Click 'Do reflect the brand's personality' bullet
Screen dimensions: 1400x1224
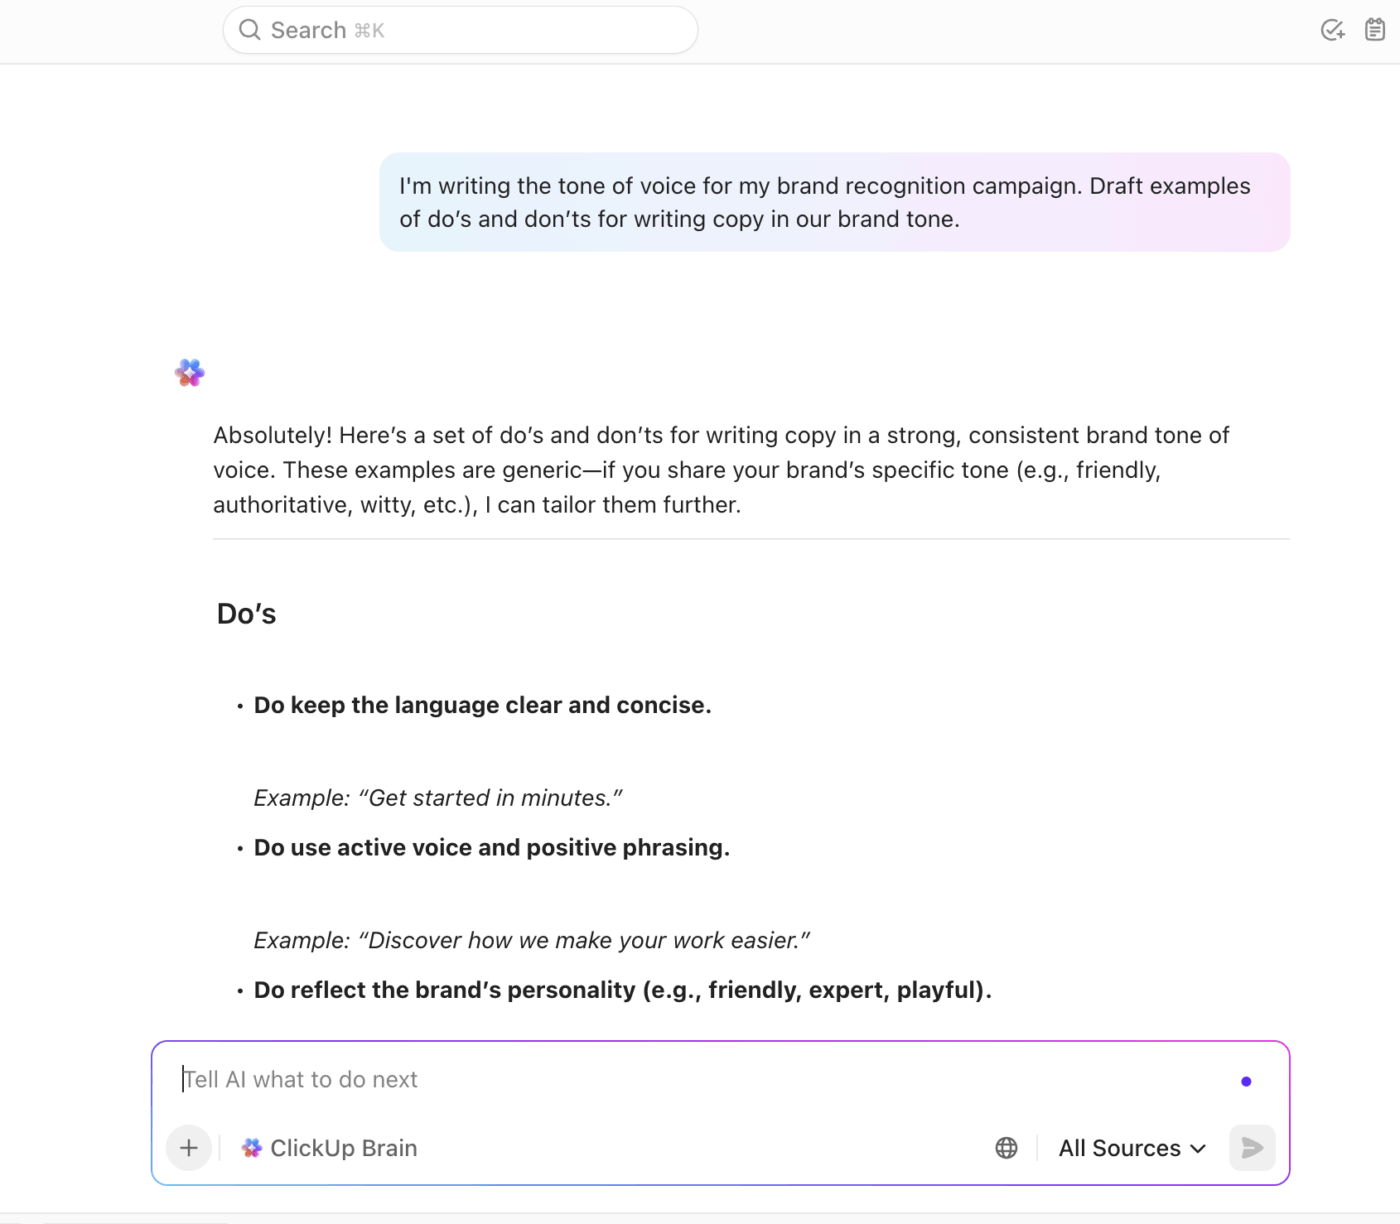click(622, 990)
